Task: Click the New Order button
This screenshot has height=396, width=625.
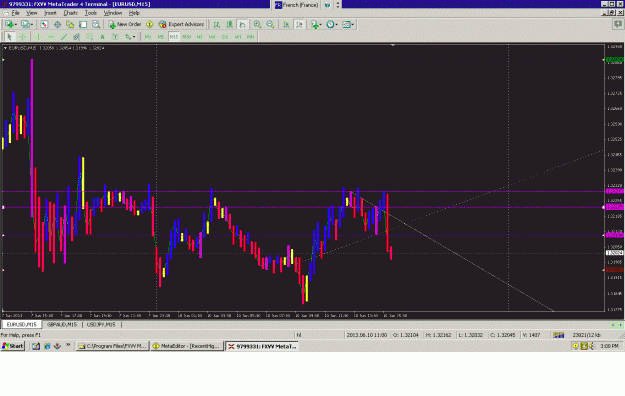Action: [125, 24]
